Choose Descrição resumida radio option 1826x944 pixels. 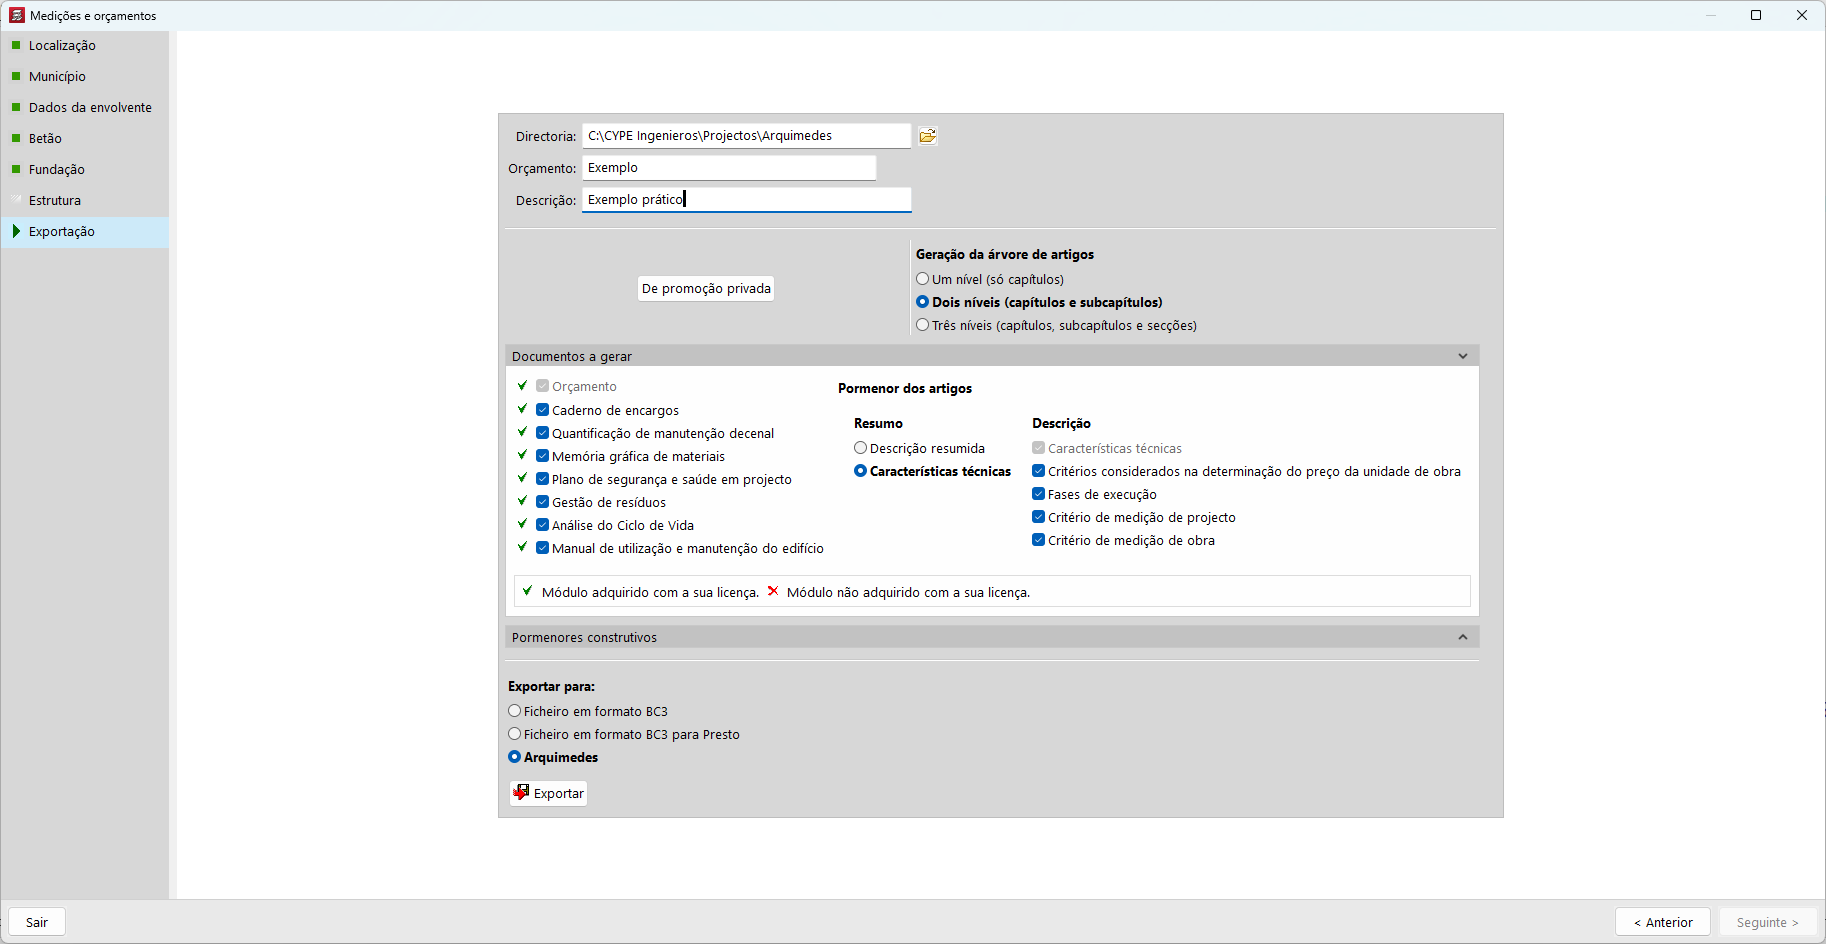coord(860,448)
